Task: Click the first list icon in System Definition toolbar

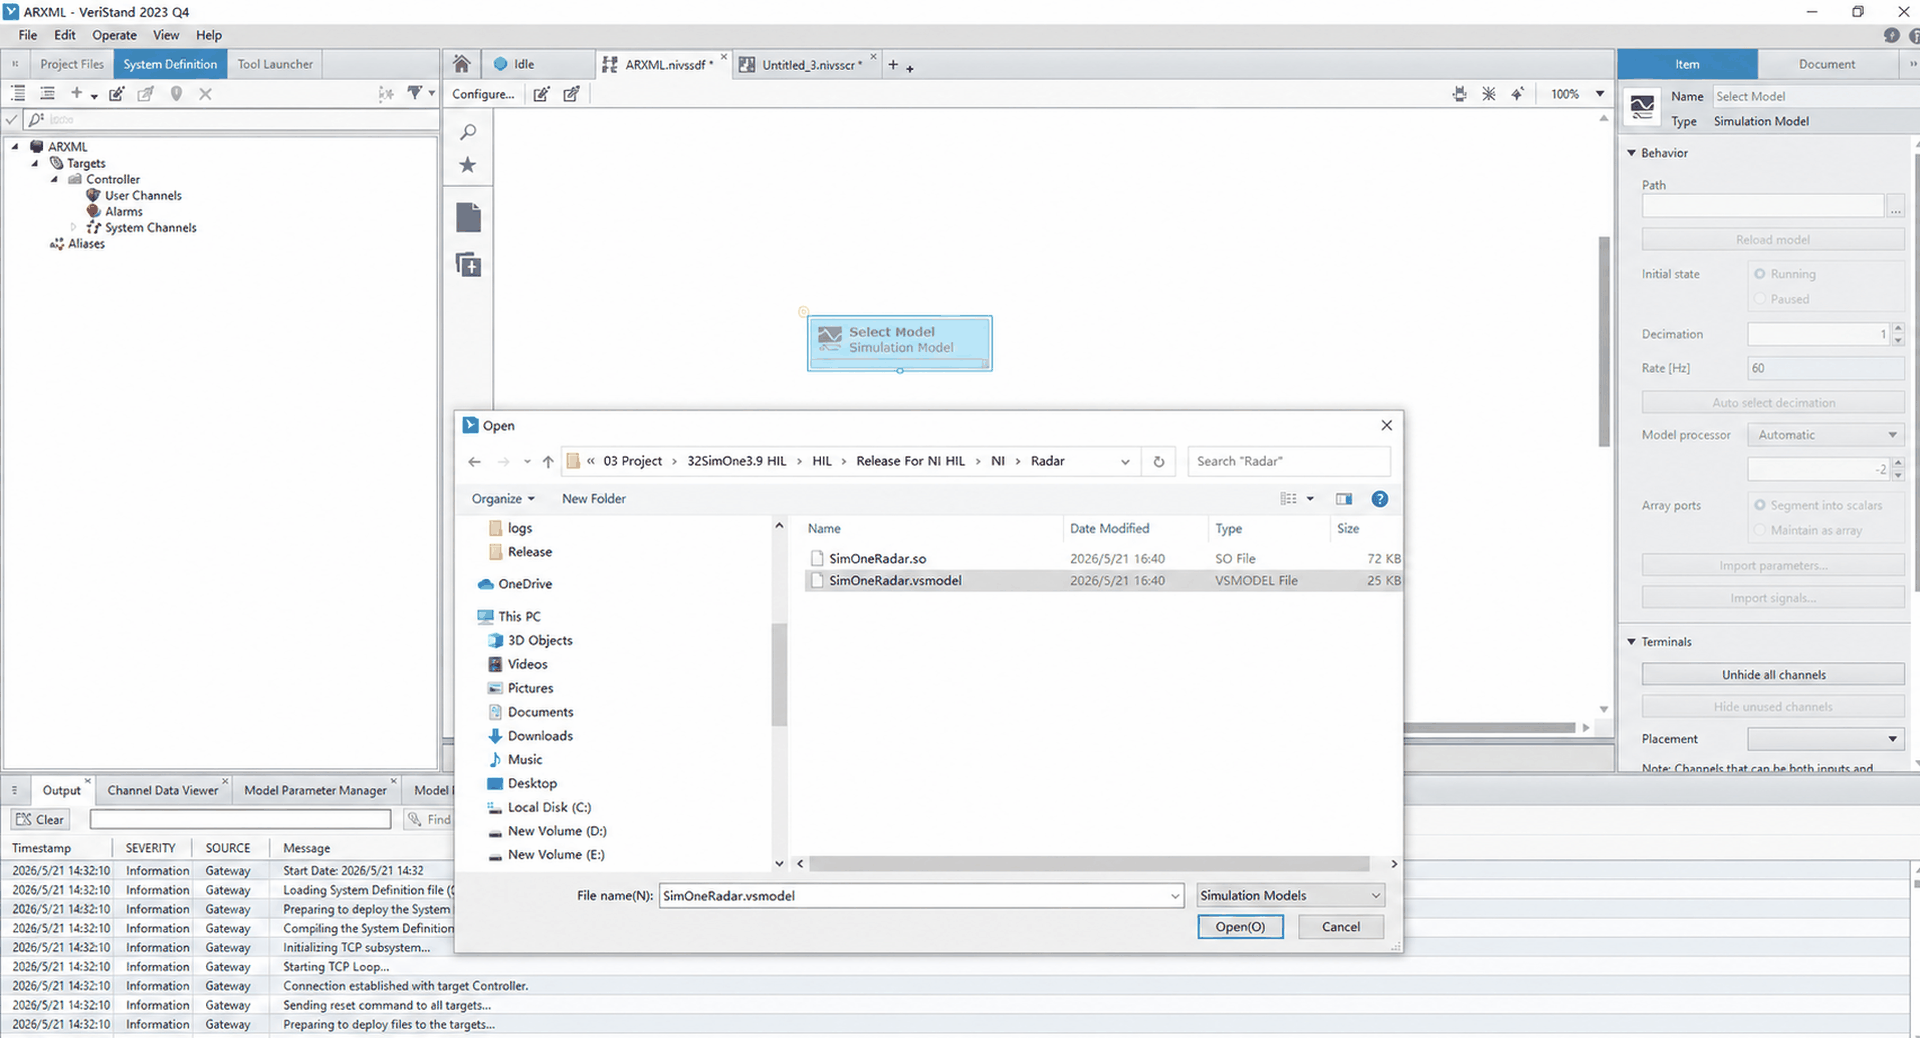Action: pyautogui.click(x=18, y=93)
